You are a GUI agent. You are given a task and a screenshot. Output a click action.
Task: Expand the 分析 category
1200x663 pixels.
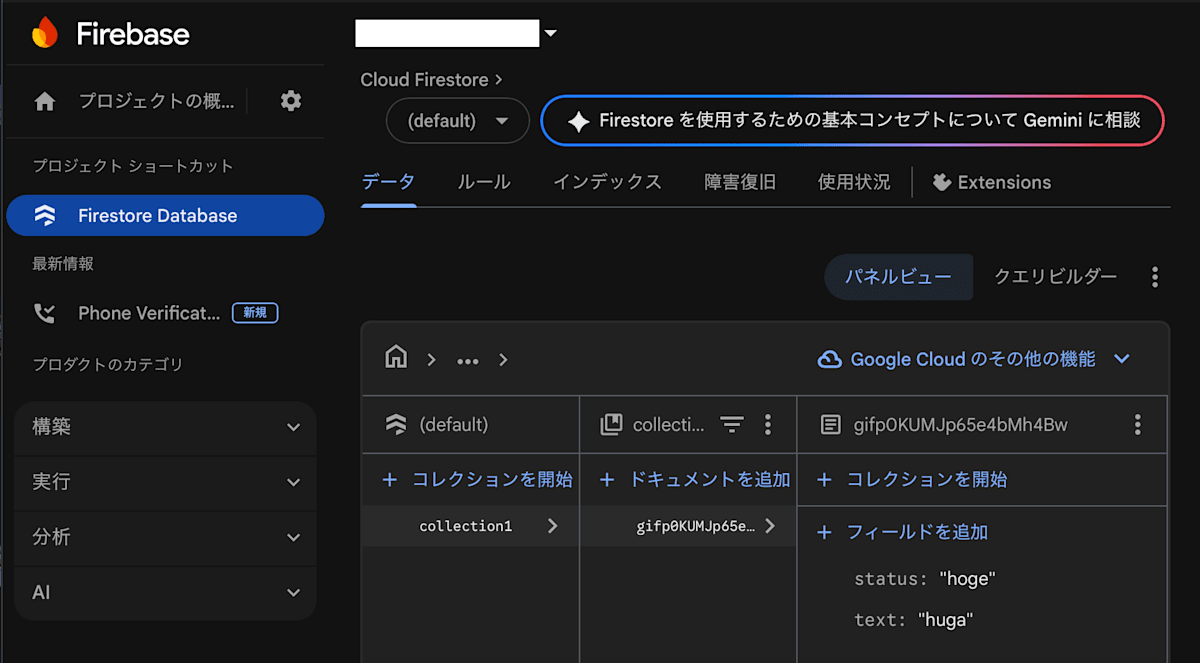[x=165, y=537]
